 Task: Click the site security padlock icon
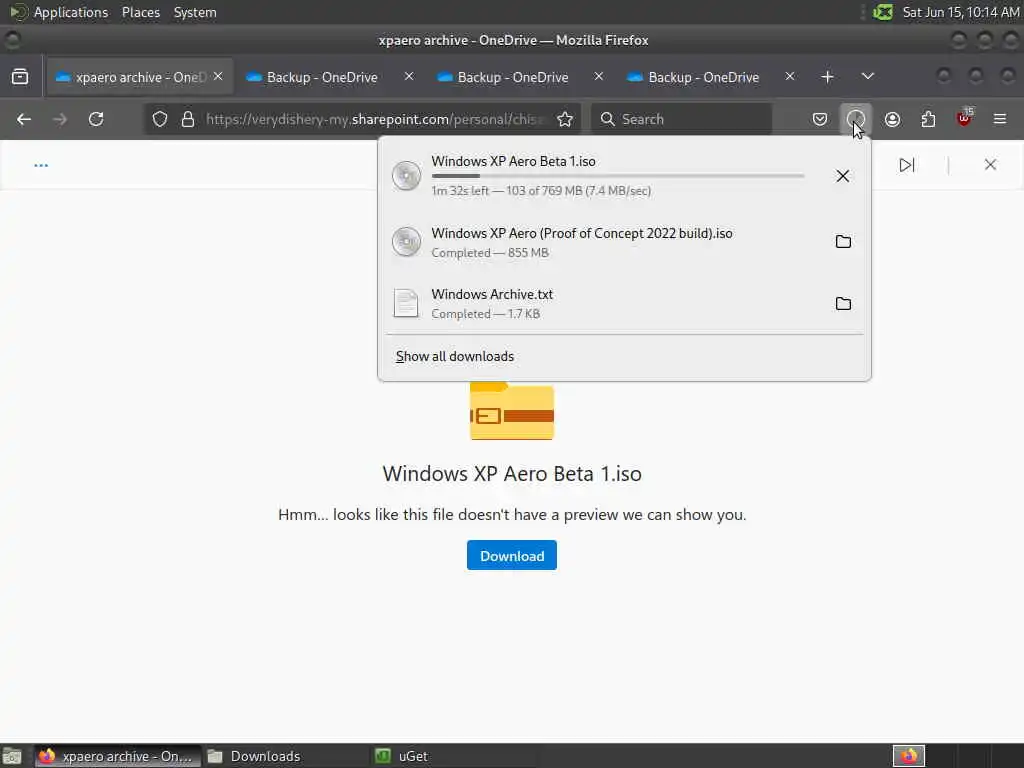tap(188, 120)
